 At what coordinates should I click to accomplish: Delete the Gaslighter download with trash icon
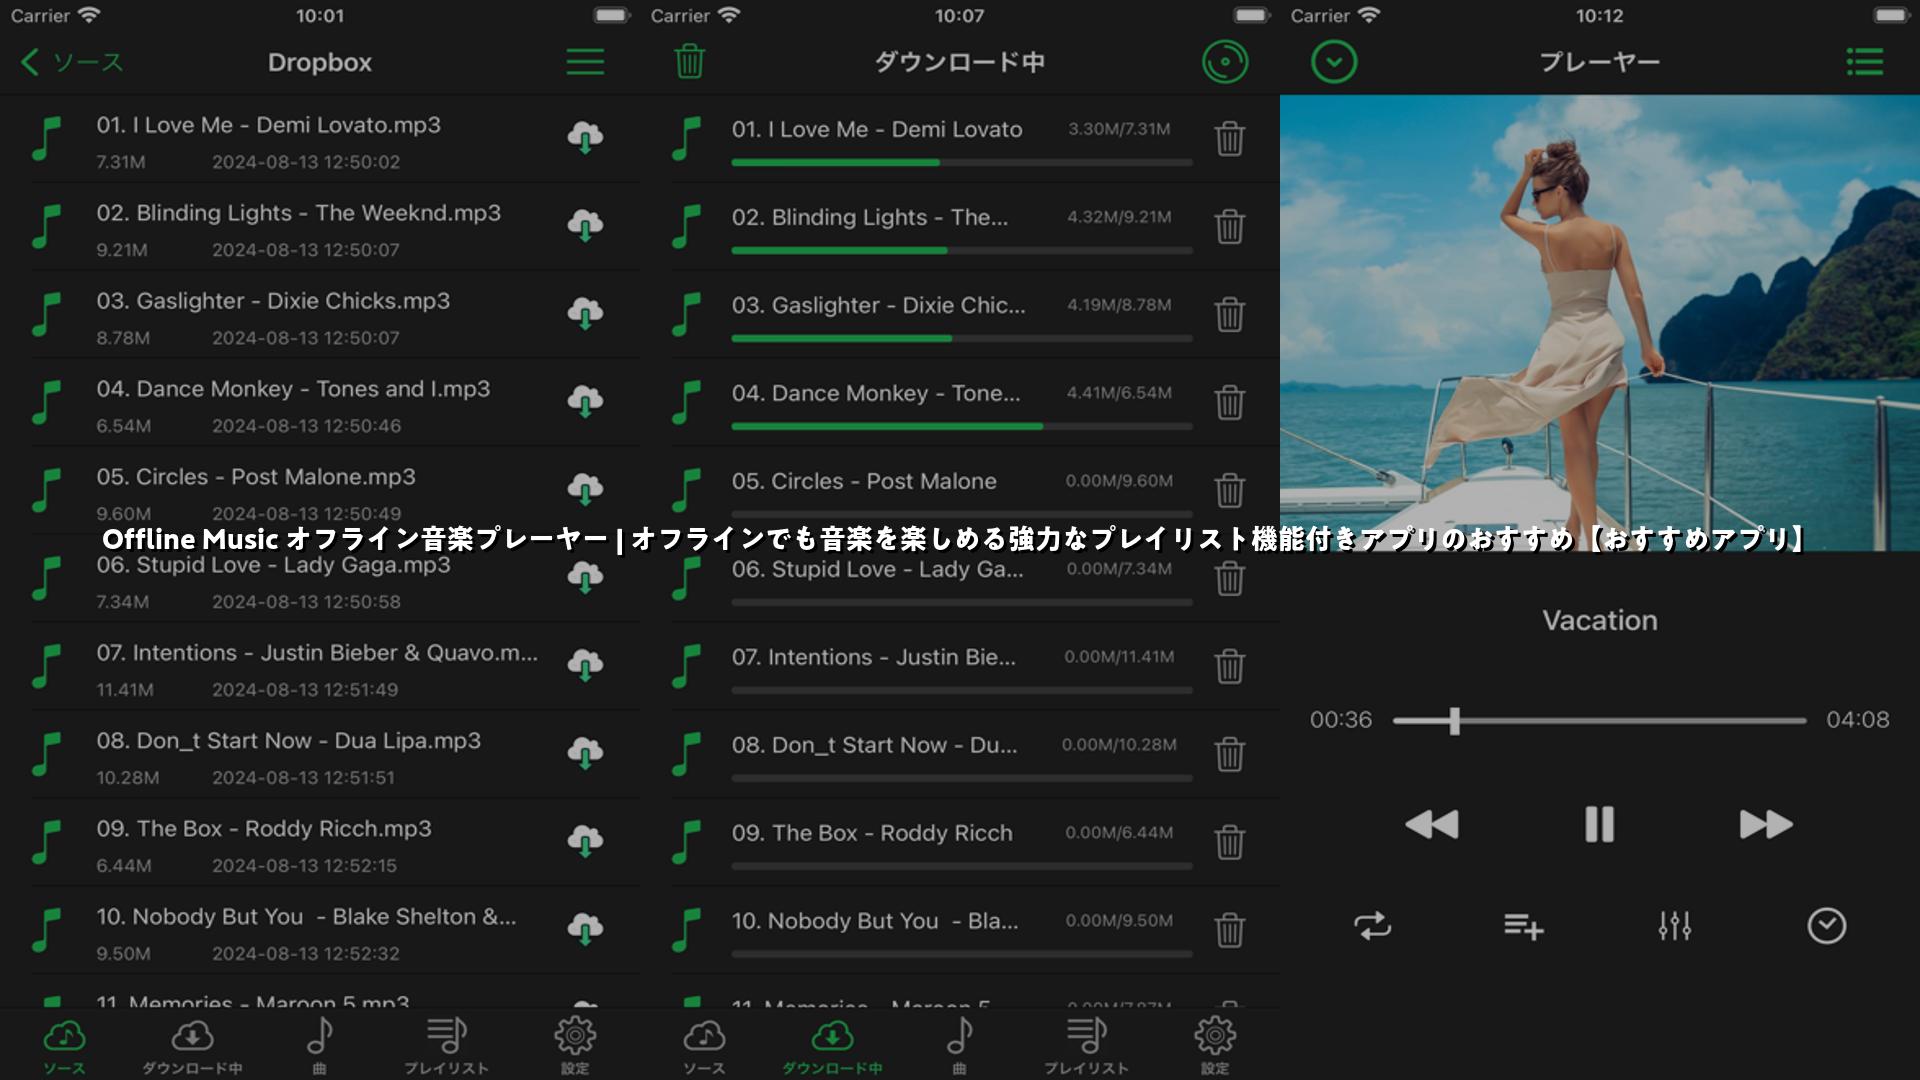(x=1229, y=314)
